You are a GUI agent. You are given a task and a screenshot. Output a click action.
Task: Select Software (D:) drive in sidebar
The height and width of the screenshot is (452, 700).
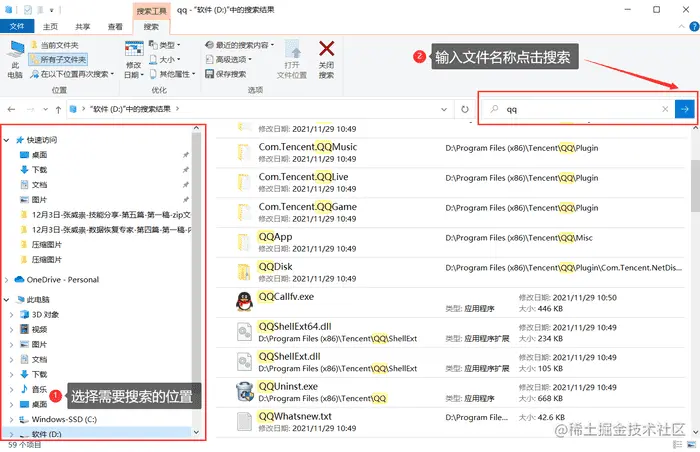coord(40,434)
